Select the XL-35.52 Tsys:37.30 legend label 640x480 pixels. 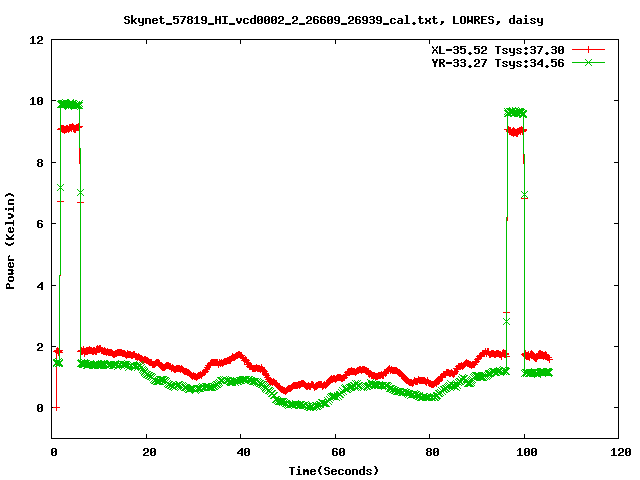click(x=498, y=50)
